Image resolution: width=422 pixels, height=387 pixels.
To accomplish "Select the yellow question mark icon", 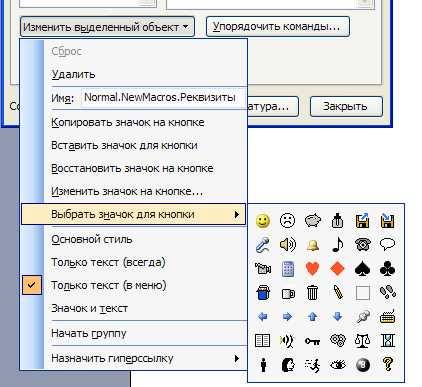I will pyautogui.click(x=388, y=365).
